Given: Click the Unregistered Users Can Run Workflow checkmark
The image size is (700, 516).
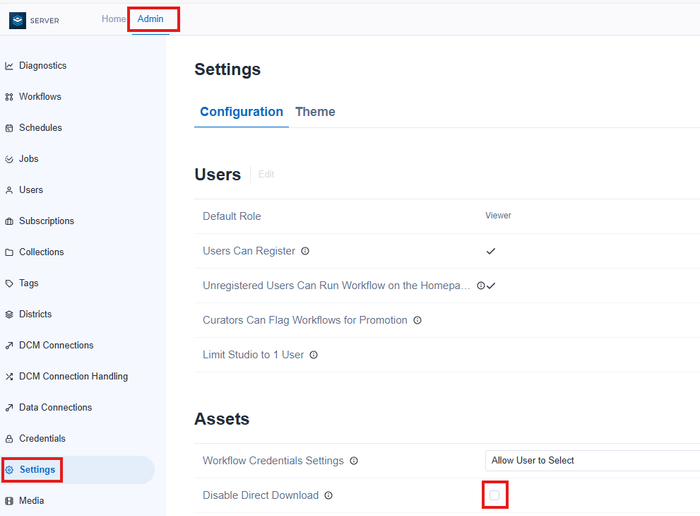Looking at the screenshot, I should [x=491, y=286].
